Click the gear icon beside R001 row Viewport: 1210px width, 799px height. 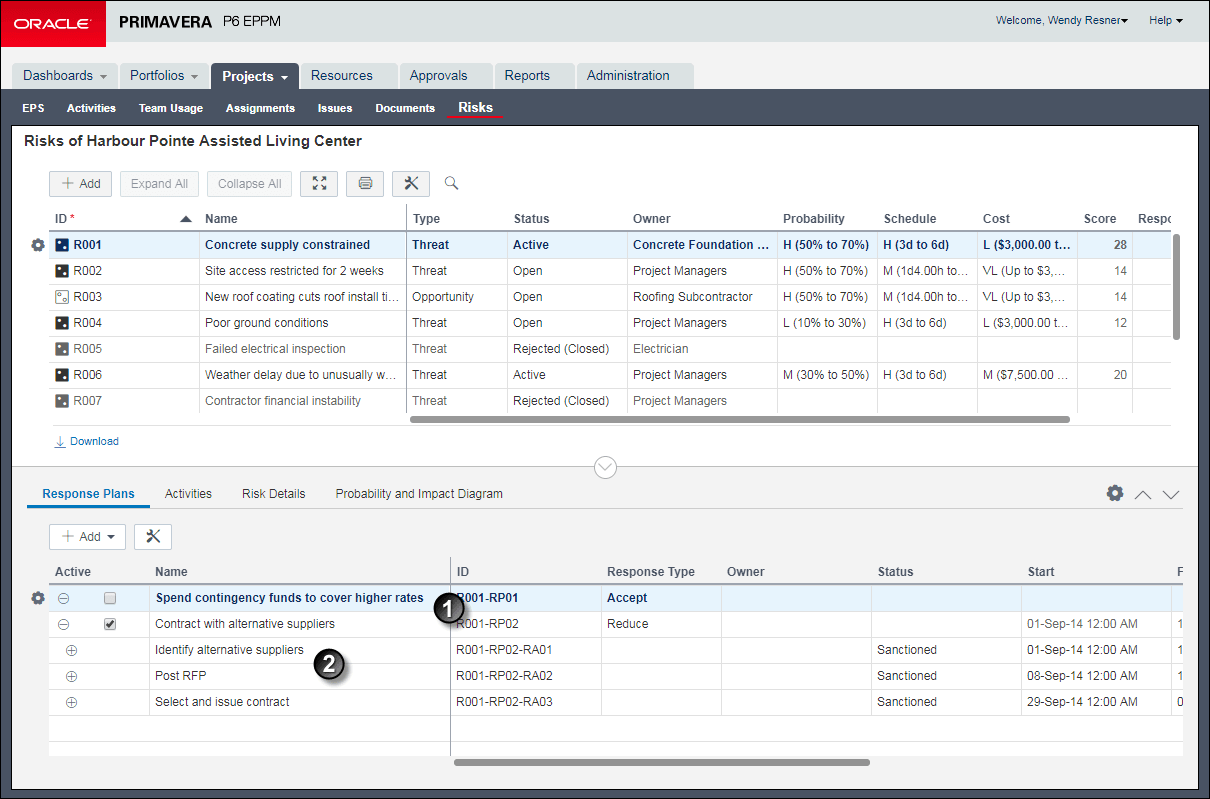[x=38, y=245]
